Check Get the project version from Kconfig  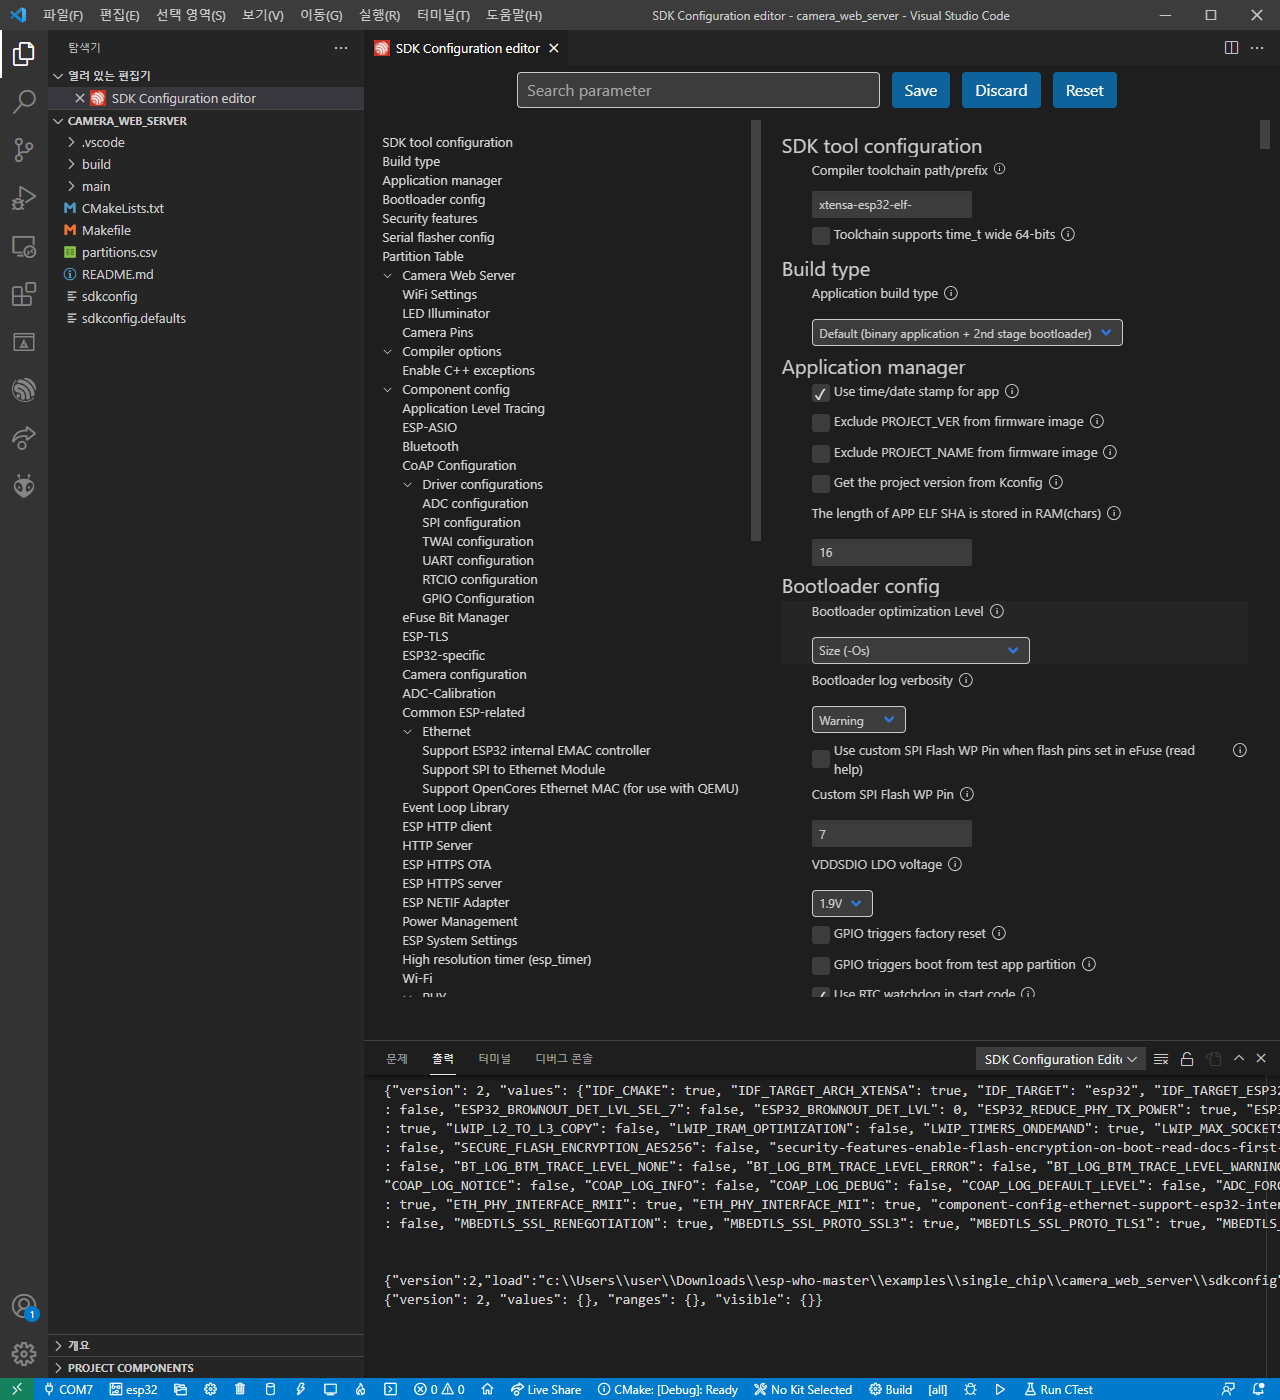click(x=821, y=484)
